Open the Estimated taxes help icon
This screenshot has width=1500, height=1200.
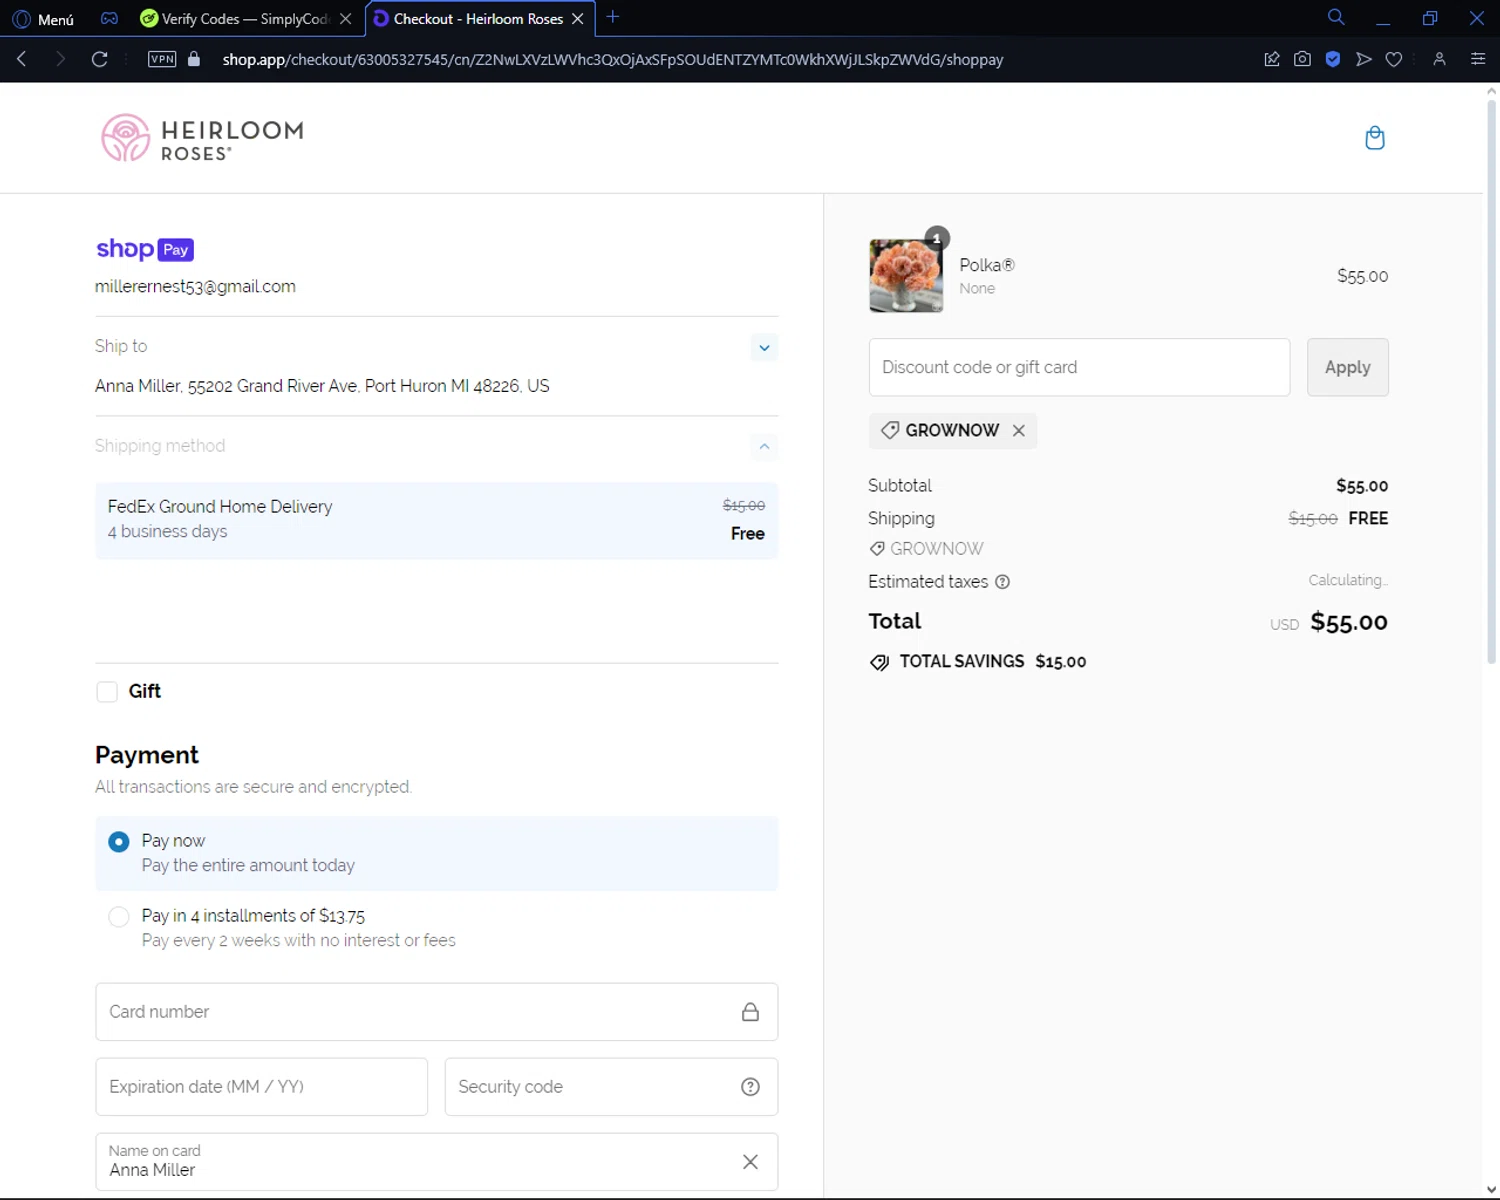coord(1002,582)
